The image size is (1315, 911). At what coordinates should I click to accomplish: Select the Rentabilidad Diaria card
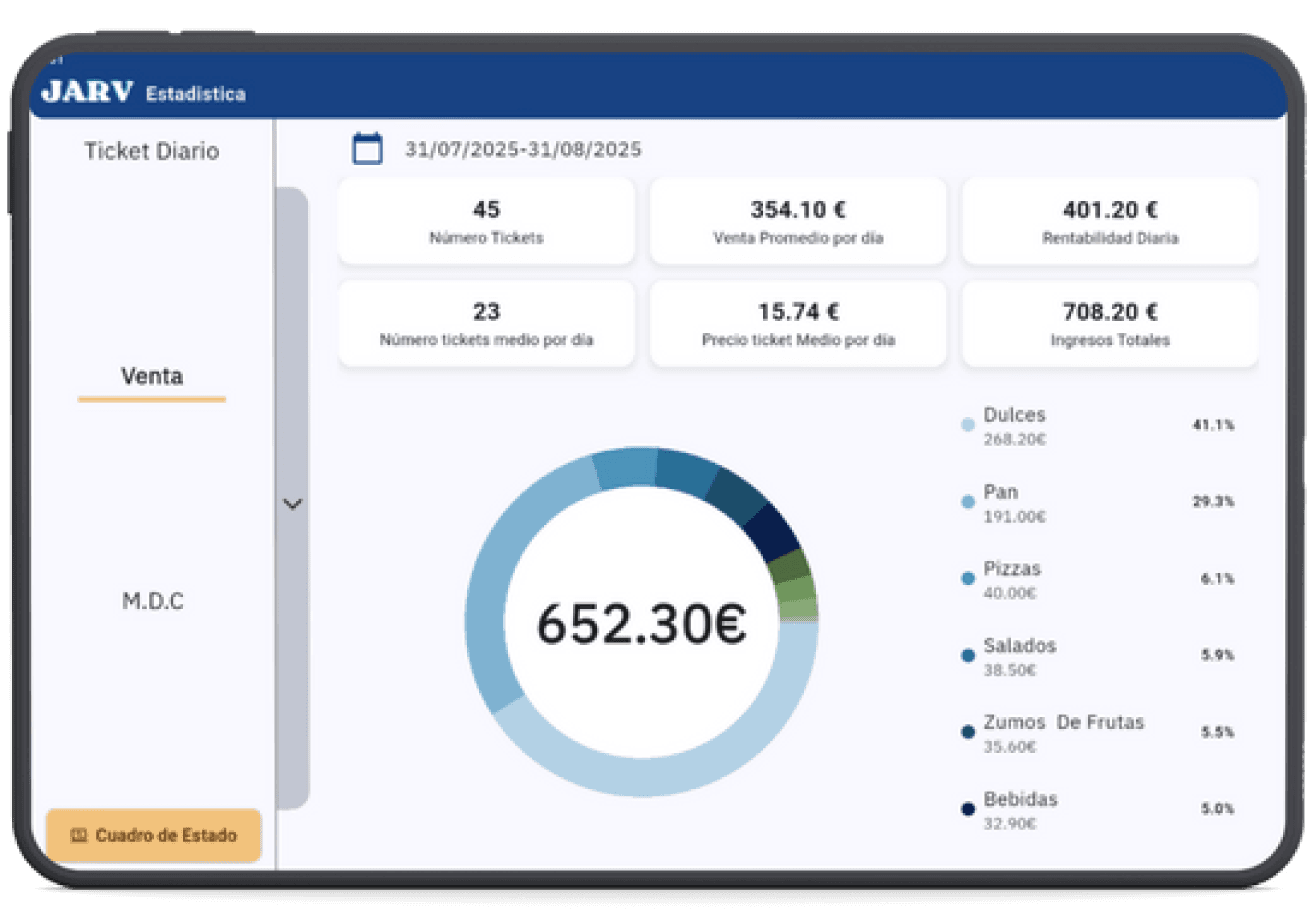point(1110,222)
